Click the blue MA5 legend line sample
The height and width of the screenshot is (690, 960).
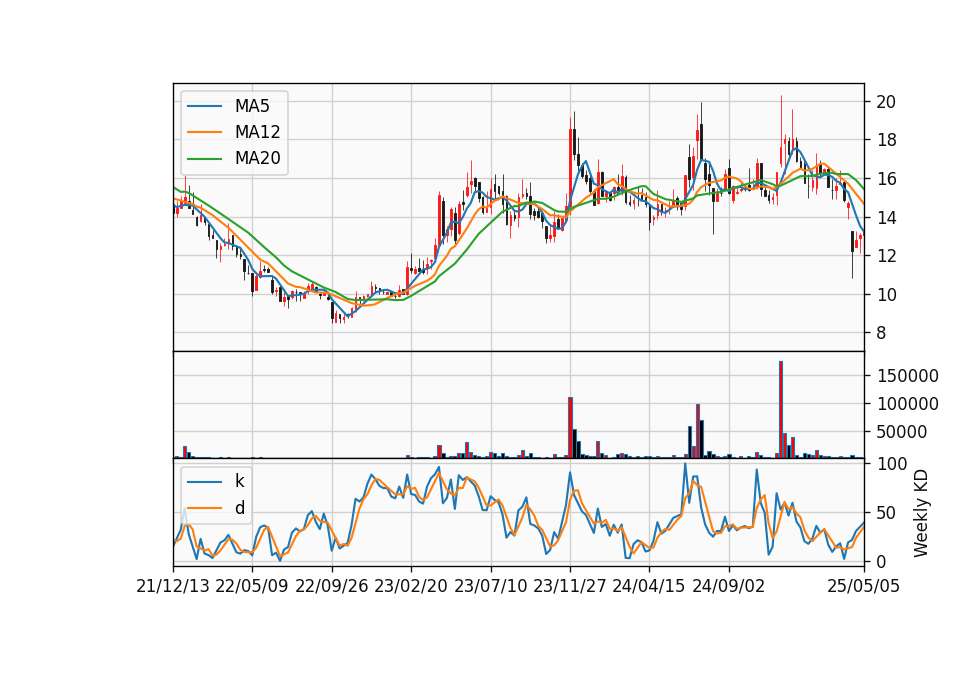tap(204, 107)
